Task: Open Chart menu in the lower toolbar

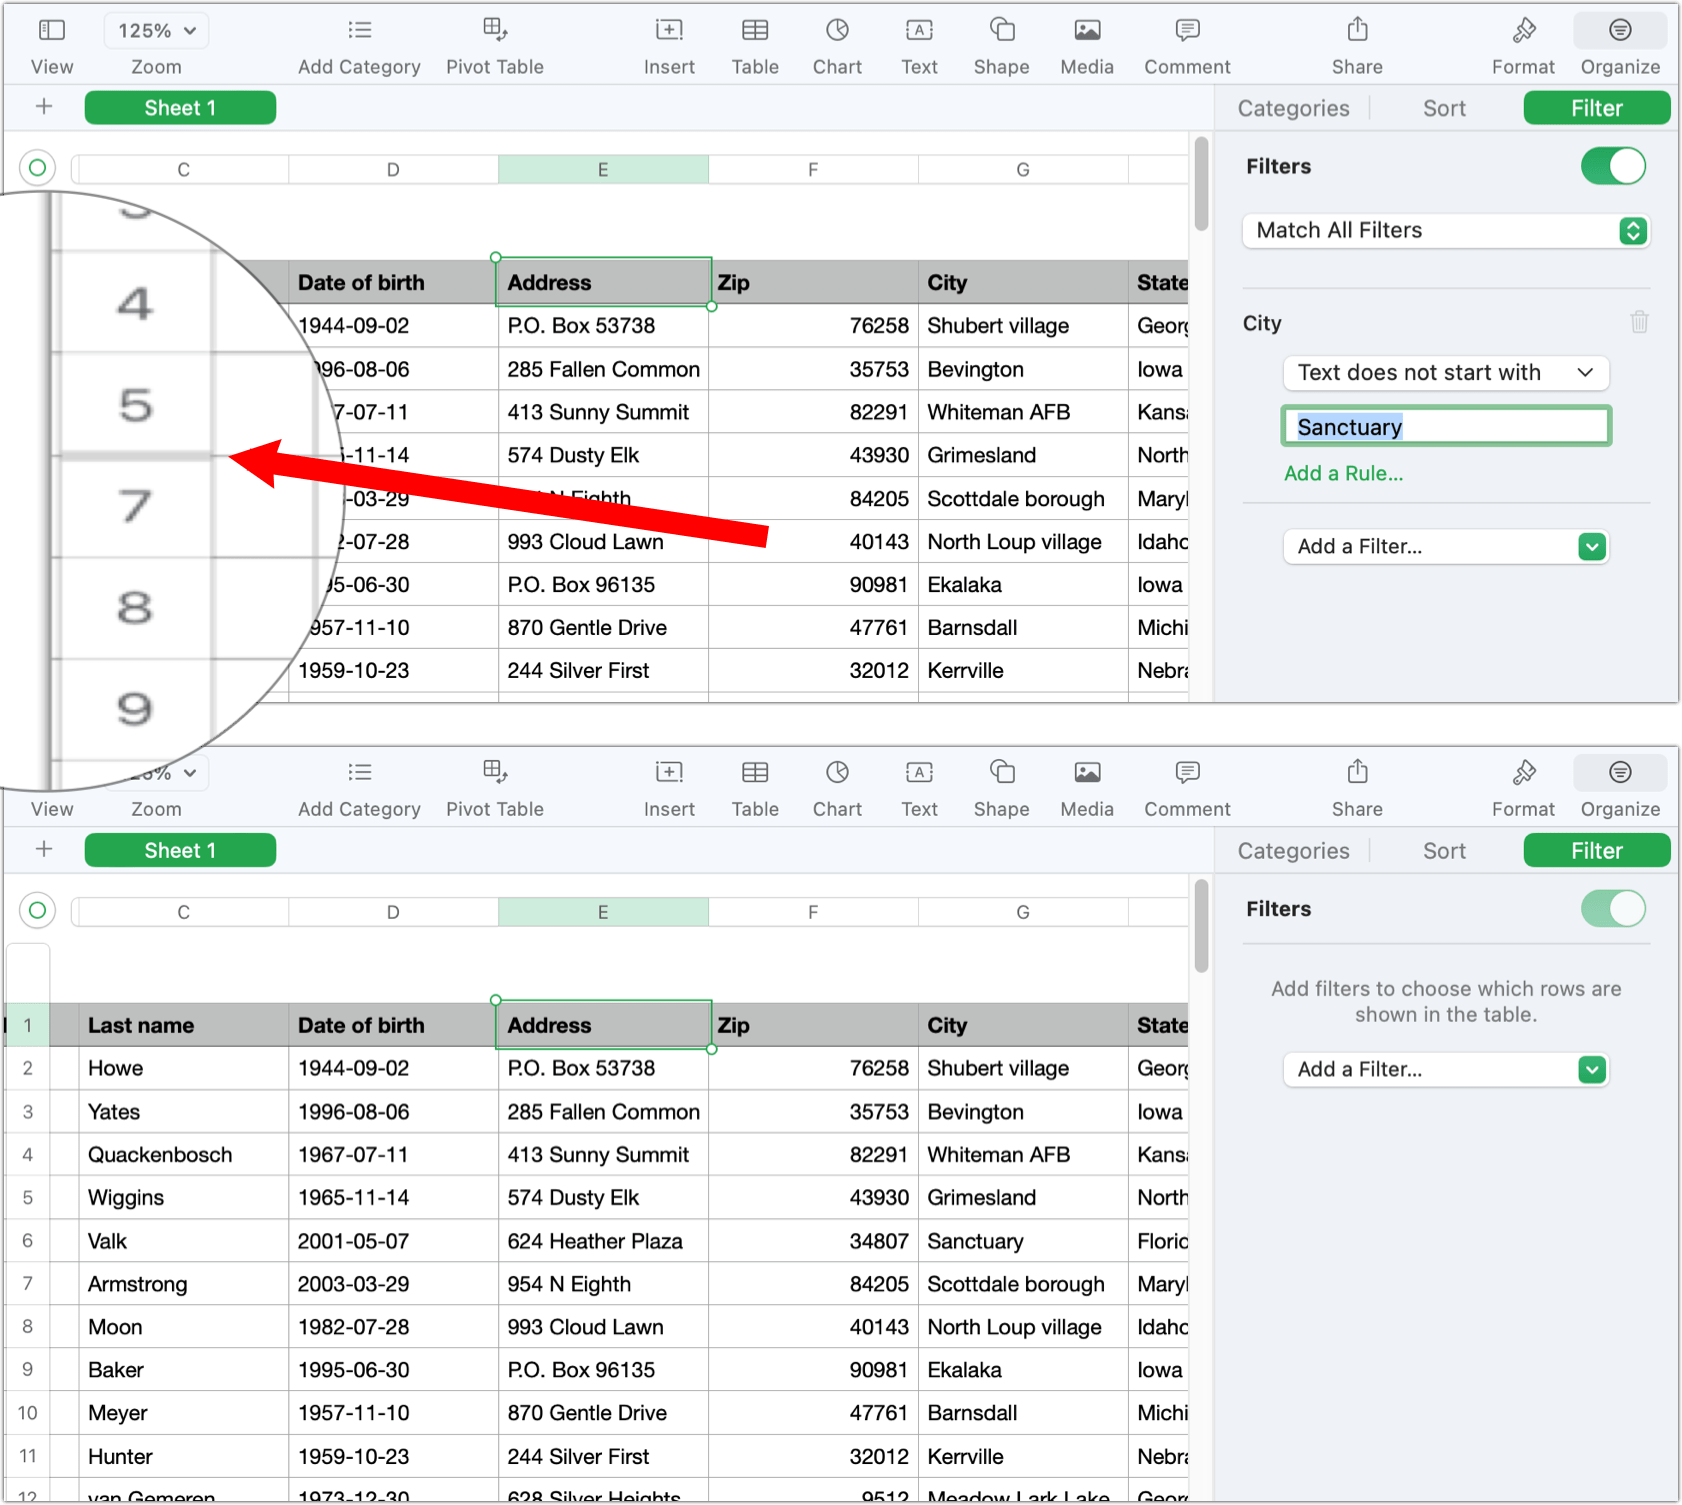Action: point(837,773)
